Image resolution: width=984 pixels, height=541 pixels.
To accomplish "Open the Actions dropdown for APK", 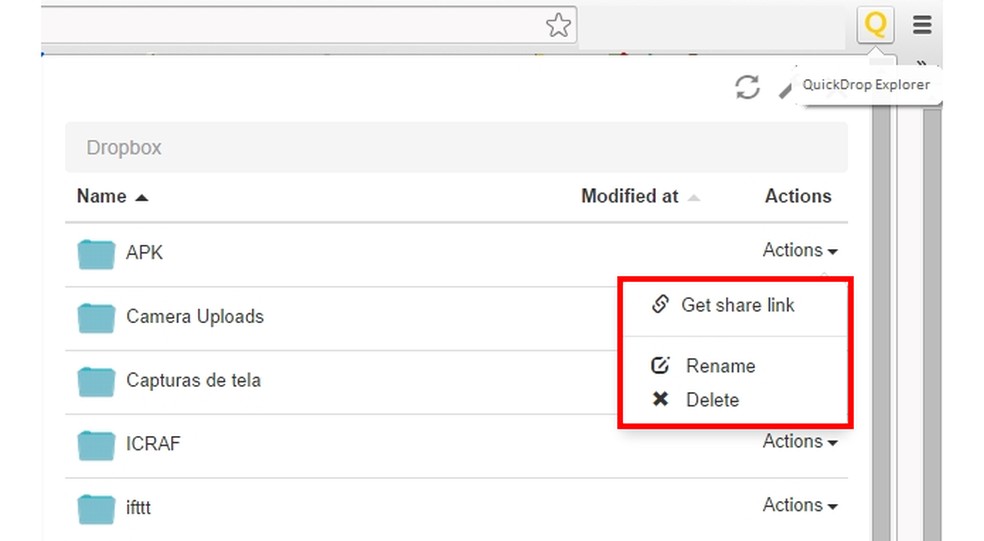I will pyautogui.click(x=799, y=251).
